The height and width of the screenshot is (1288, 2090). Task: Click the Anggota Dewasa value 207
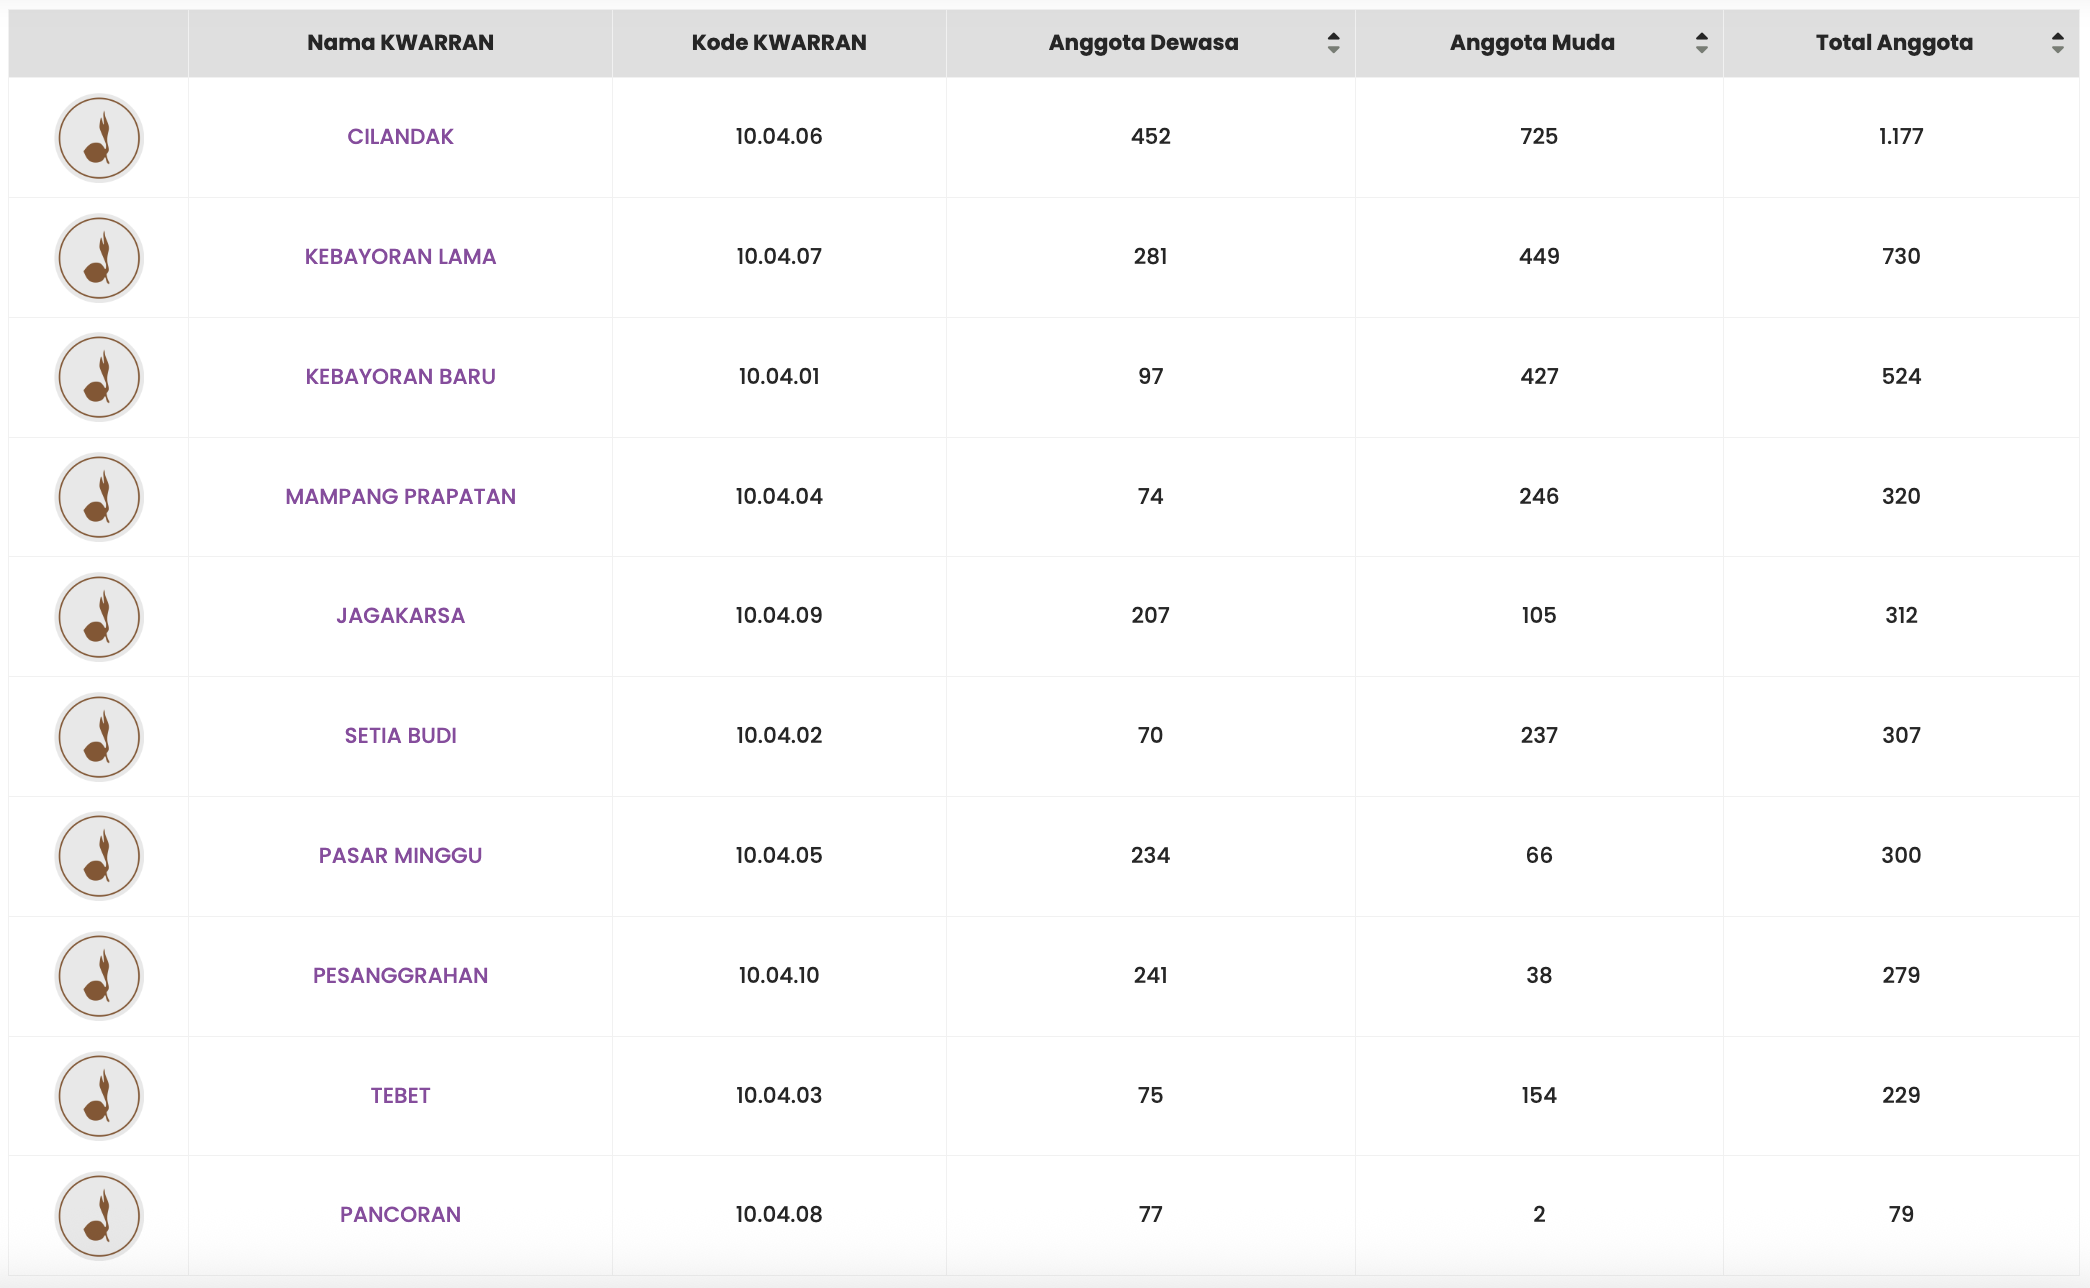coord(1150,616)
